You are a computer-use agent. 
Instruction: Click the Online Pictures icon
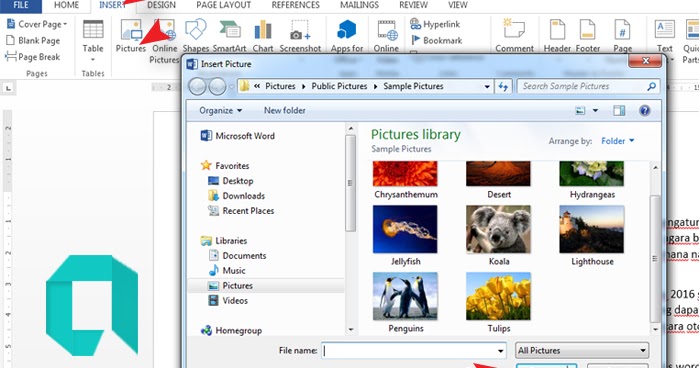(x=164, y=40)
